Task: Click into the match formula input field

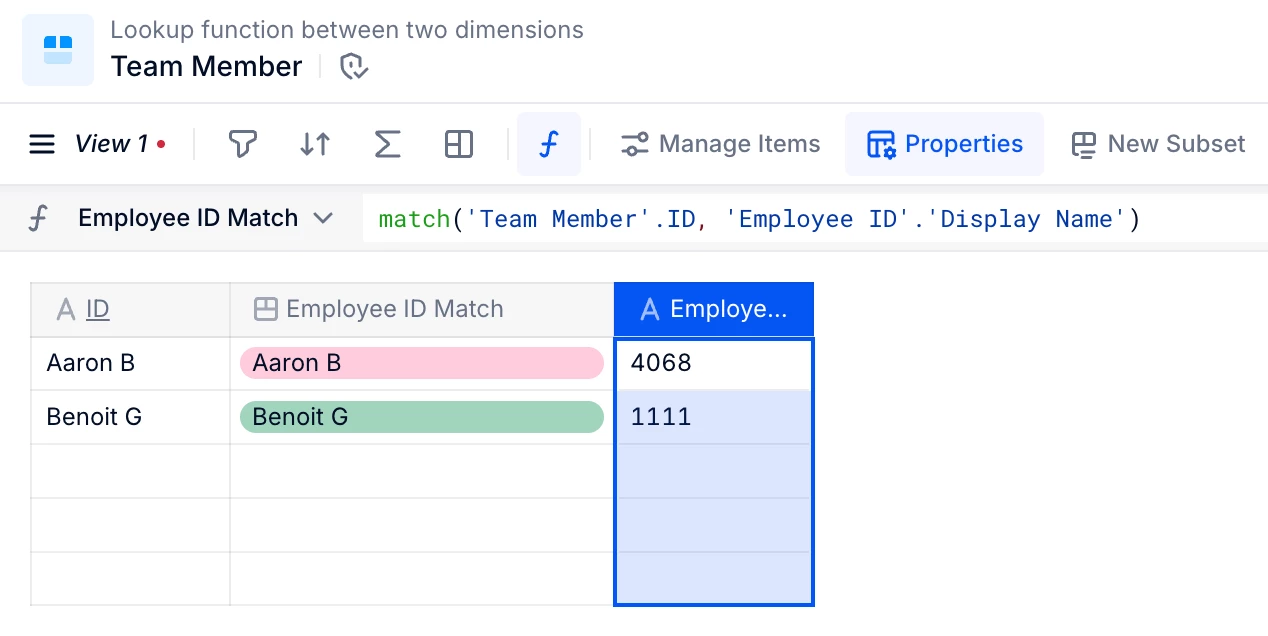Action: click(x=815, y=218)
